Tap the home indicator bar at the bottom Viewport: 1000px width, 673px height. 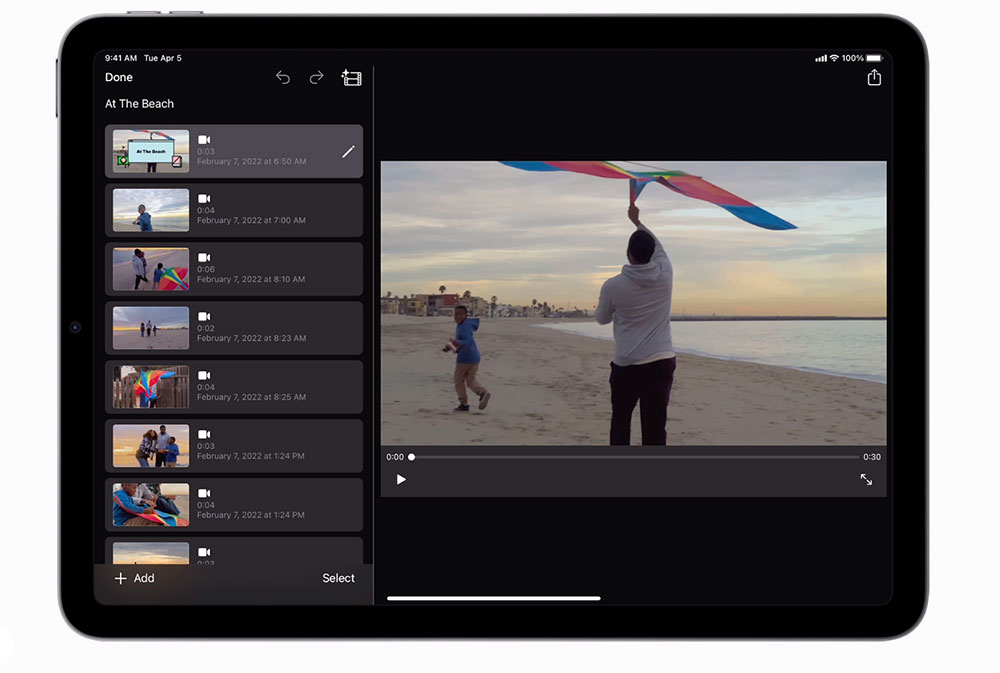tap(494, 598)
